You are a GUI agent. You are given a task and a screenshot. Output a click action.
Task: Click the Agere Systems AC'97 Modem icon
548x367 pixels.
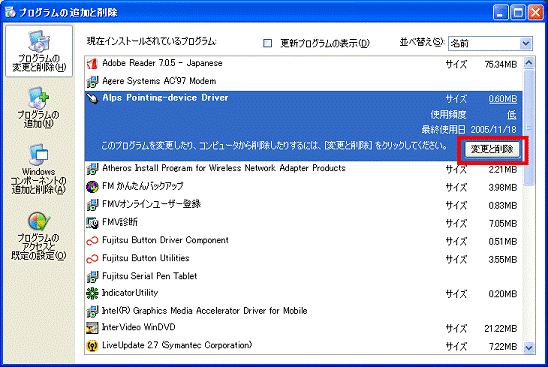(92, 81)
